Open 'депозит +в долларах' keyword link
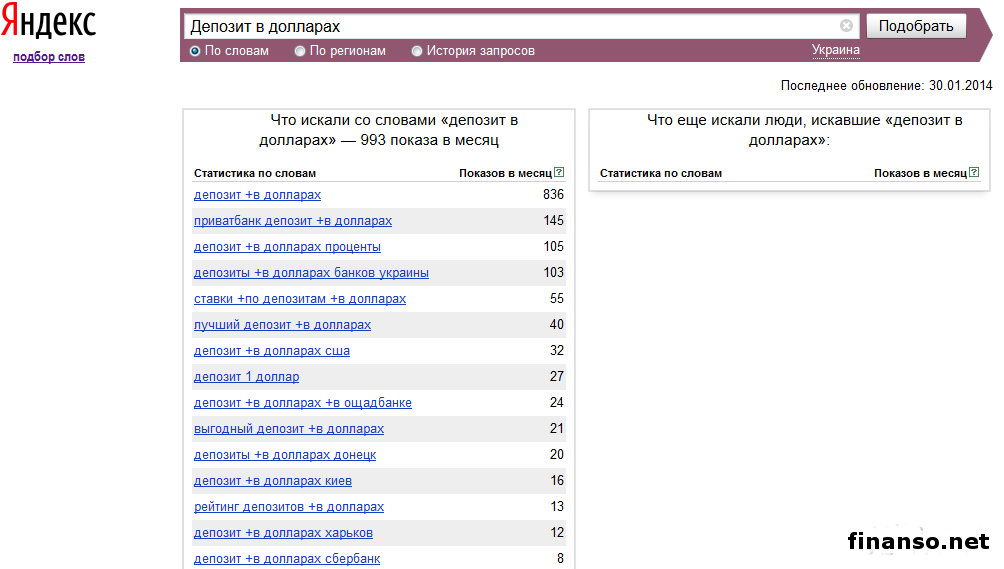The height and width of the screenshot is (569, 1004). [257, 195]
